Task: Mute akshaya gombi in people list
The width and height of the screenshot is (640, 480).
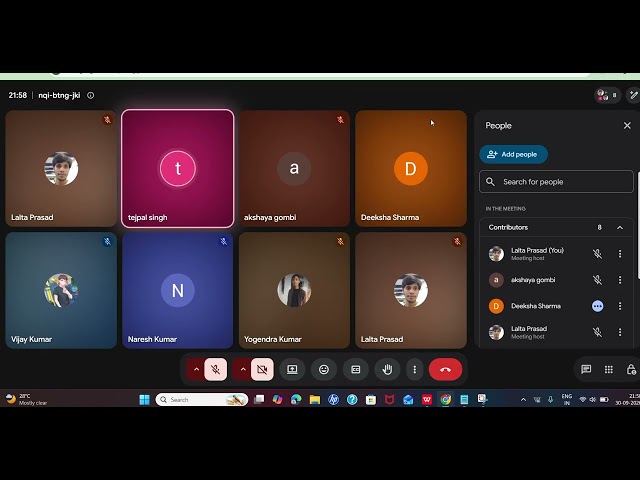Action: [x=597, y=280]
